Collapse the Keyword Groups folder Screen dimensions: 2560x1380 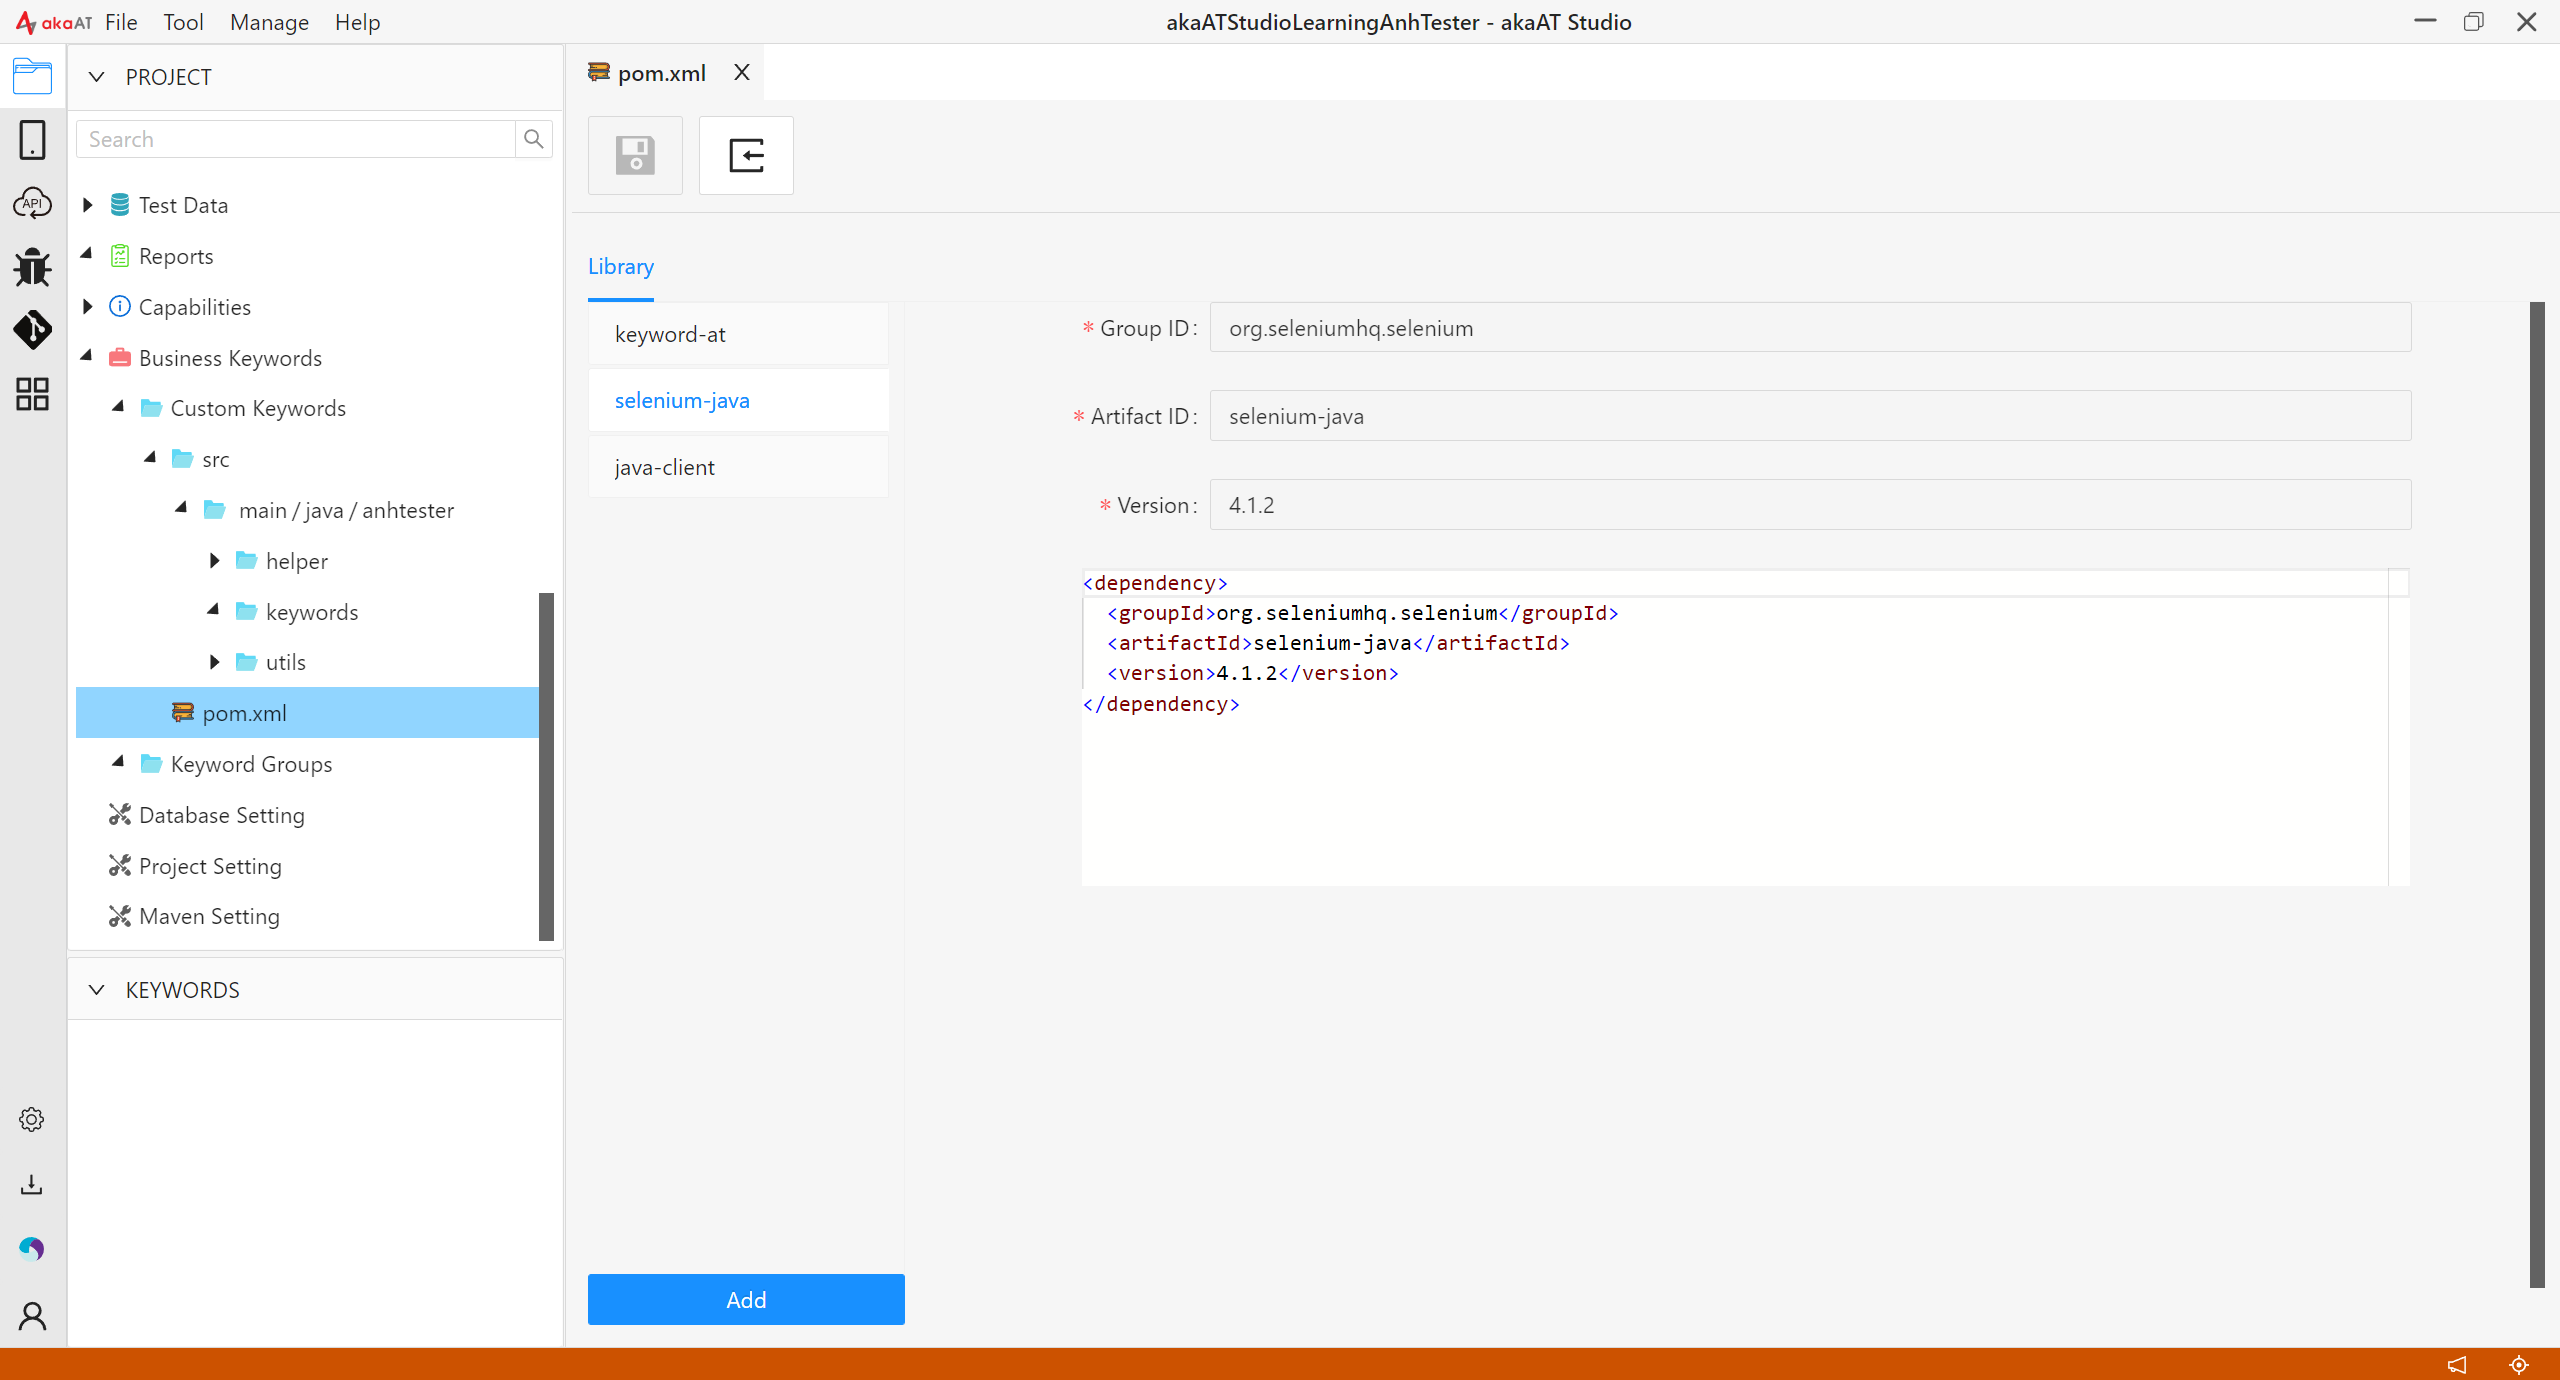pos(119,762)
